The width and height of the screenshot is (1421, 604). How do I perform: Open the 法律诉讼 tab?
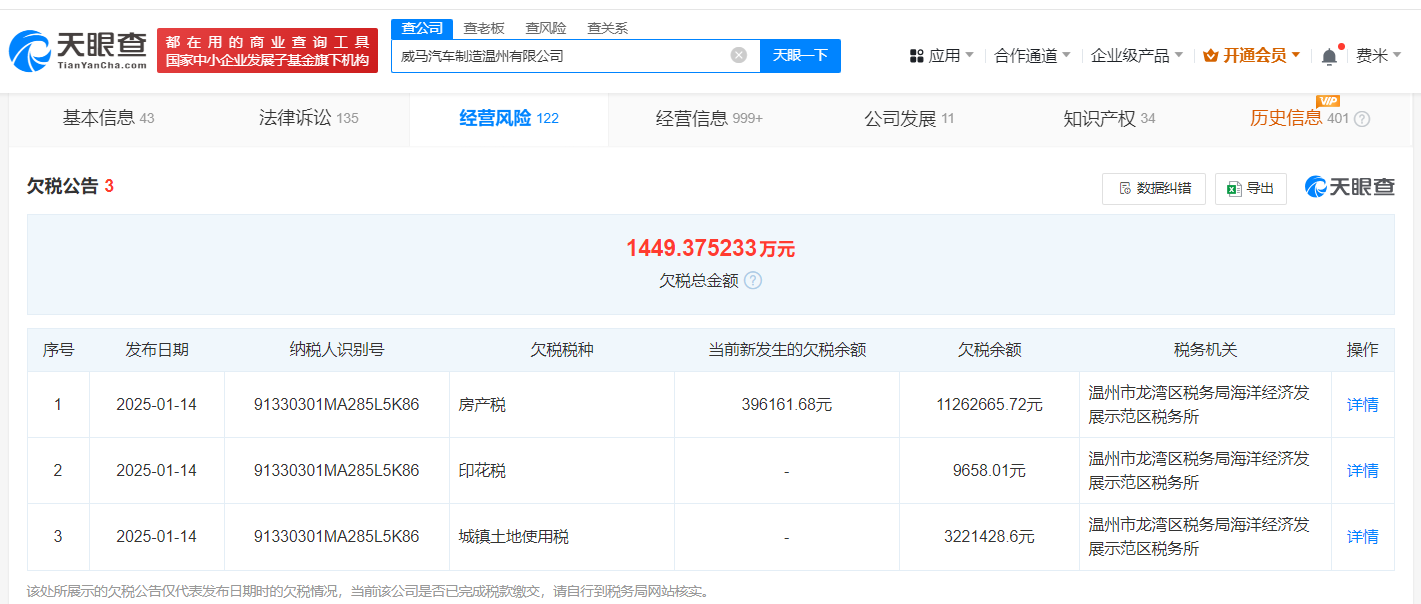(308, 119)
